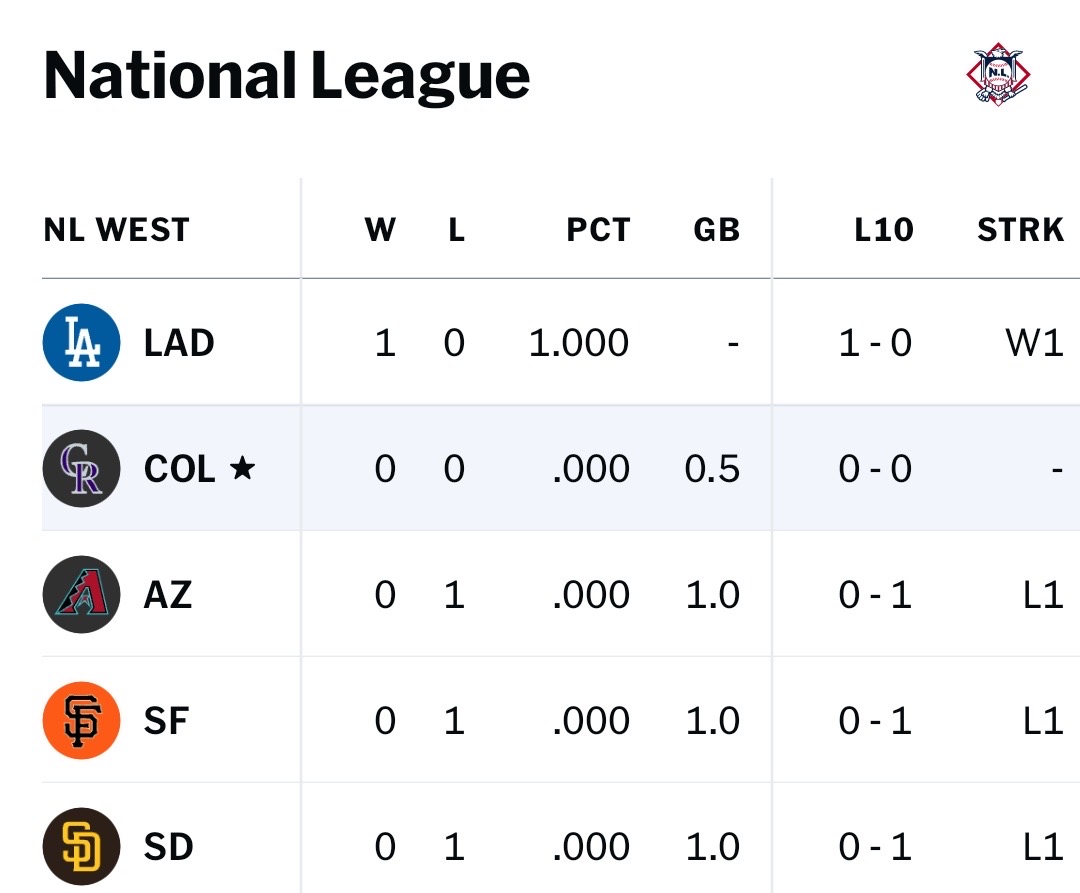Screen dimensions: 1080x893
Task: Open the LAD team link
Action: [x=179, y=343]
